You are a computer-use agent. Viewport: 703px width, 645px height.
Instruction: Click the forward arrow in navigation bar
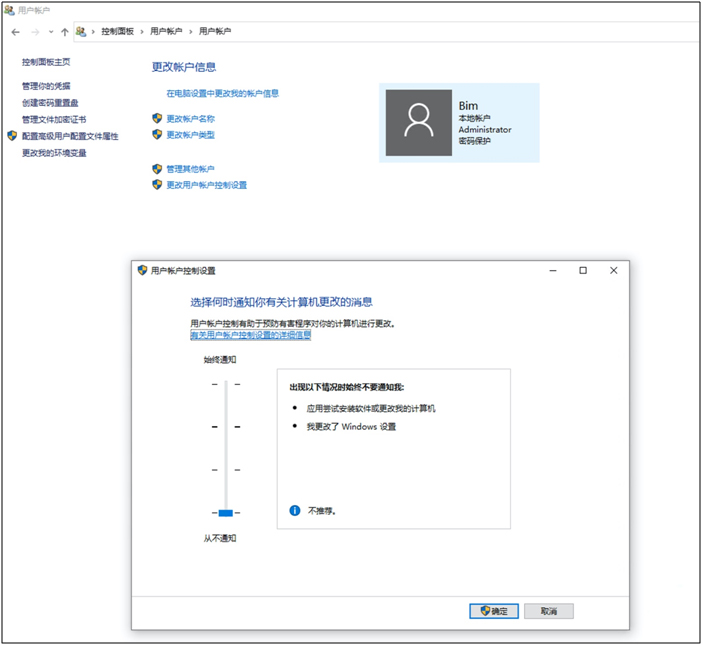35,32
